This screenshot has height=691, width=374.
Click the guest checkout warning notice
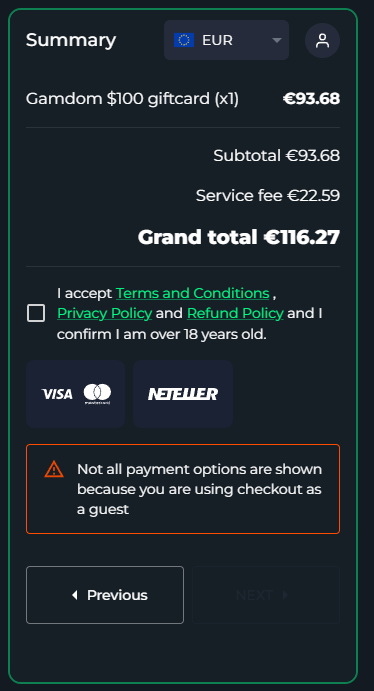183,489
